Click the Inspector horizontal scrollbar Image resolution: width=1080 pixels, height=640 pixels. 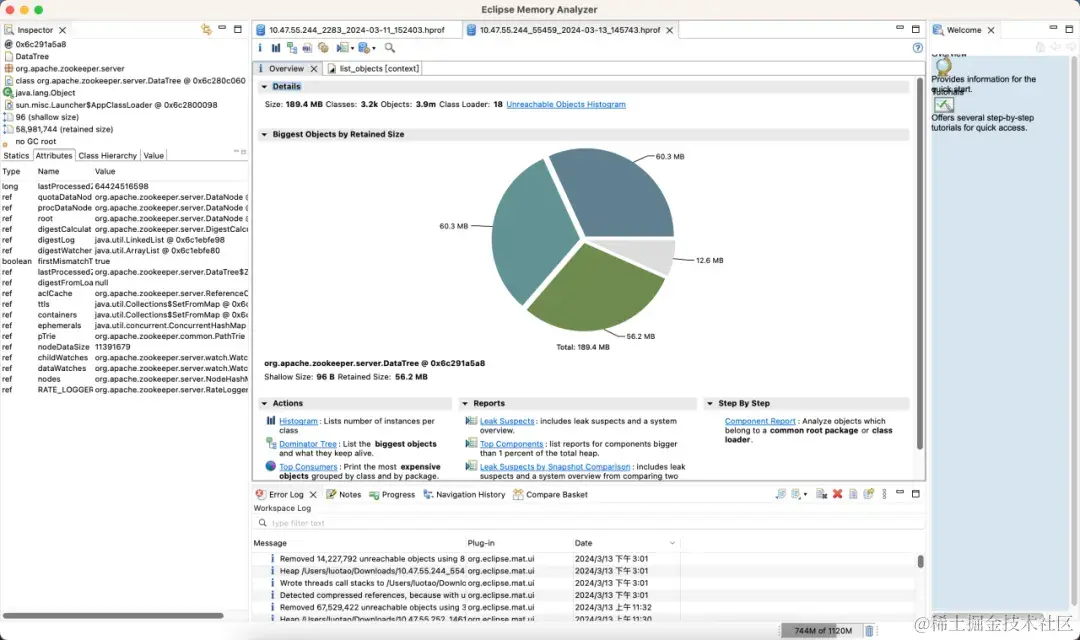pyautogui.click(x=113, y=615)
